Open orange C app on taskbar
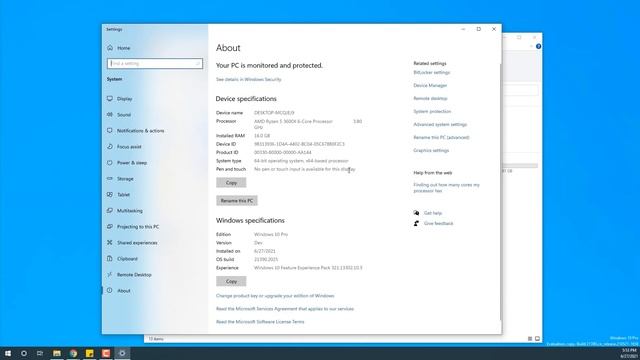Viewport: 640px width, 360px height. pos(106,353)
